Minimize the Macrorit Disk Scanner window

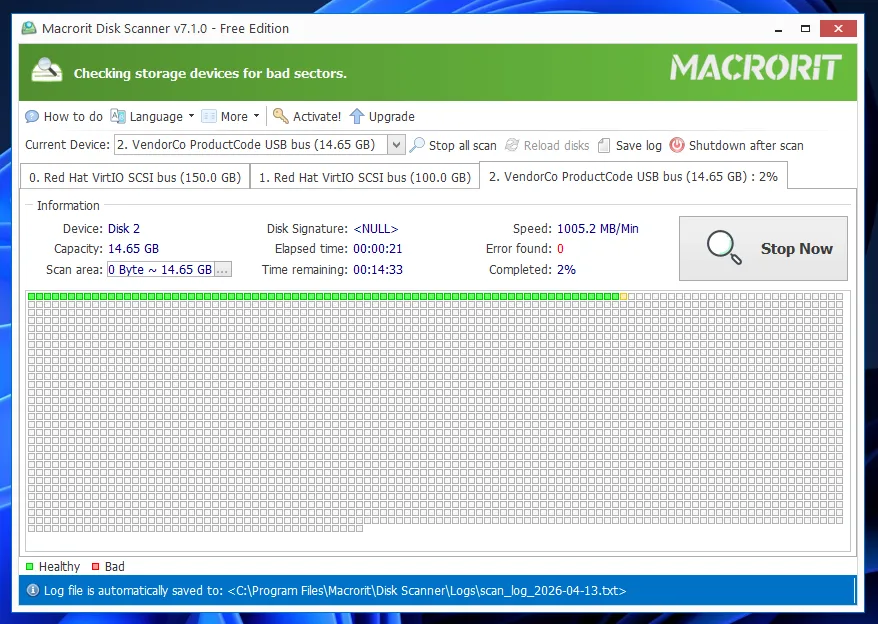[778, 29]
